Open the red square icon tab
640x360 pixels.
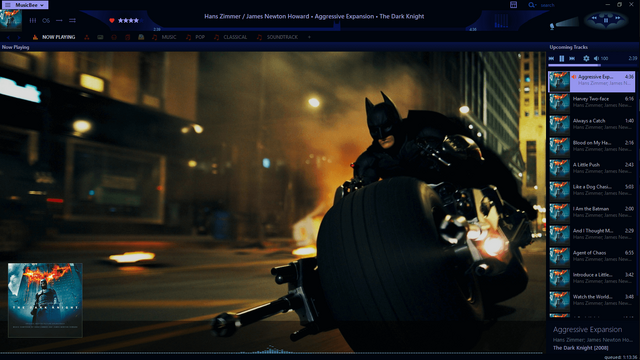coord(127,37)
